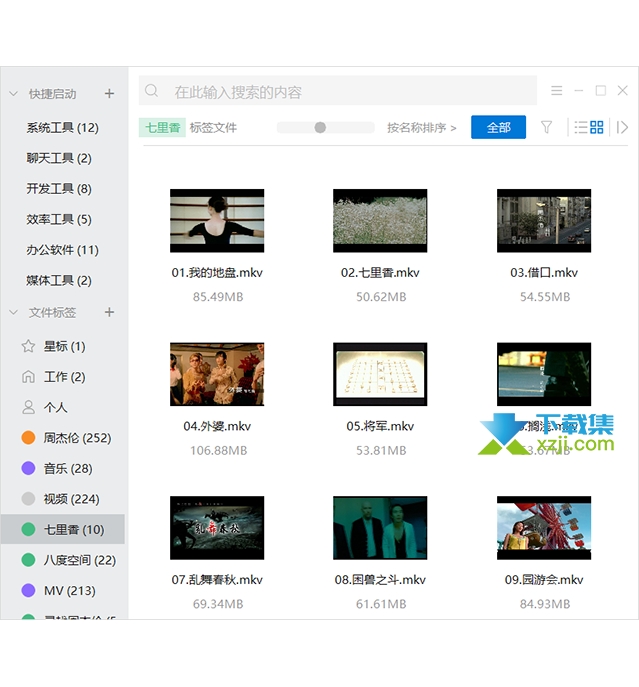The height and width of the screenshot is (687, 639).
Task: Click the 85.49MB file size
Action: 218,297
